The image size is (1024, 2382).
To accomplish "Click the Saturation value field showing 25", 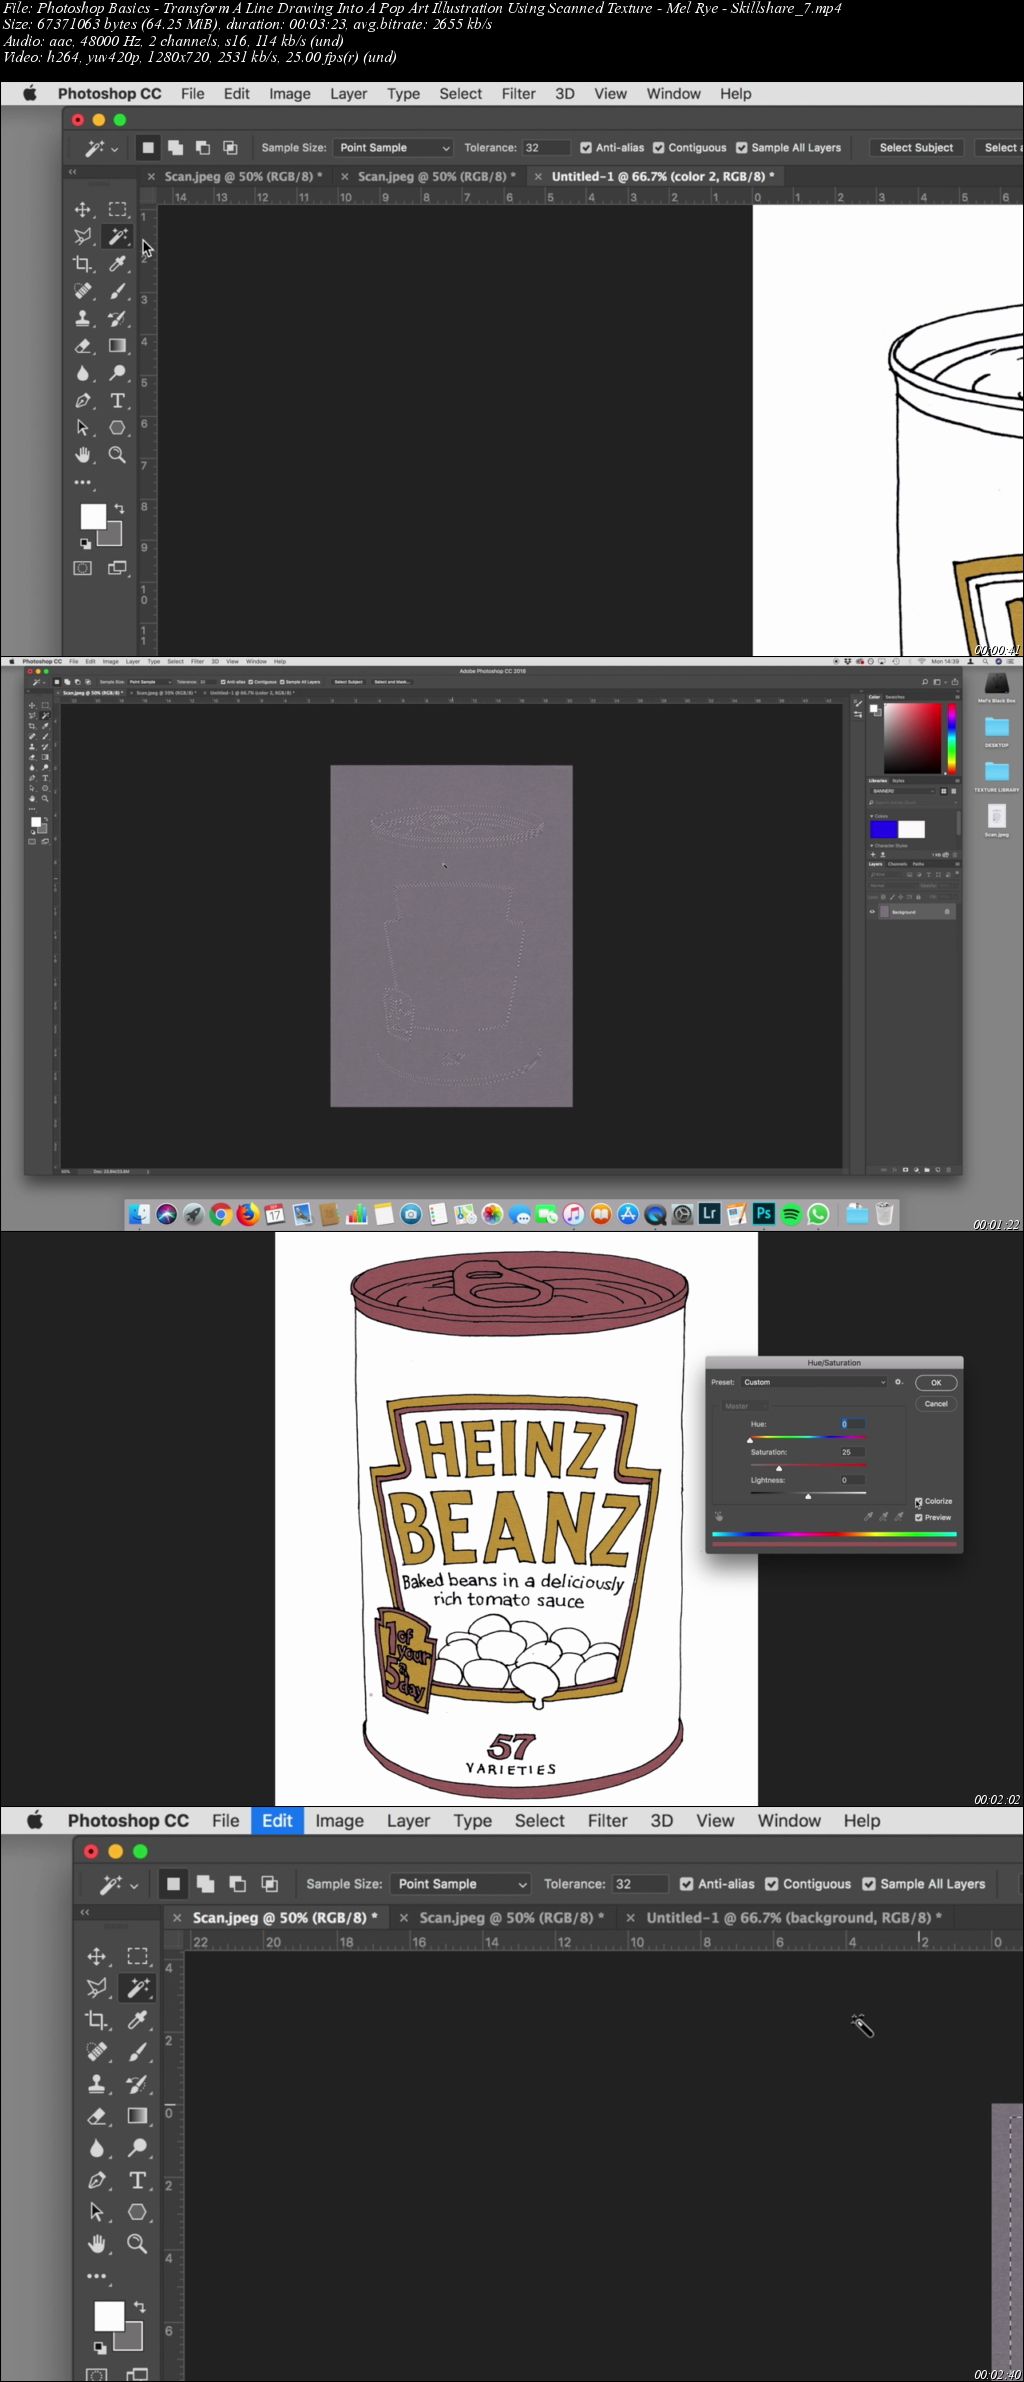I will [852, 1452].
